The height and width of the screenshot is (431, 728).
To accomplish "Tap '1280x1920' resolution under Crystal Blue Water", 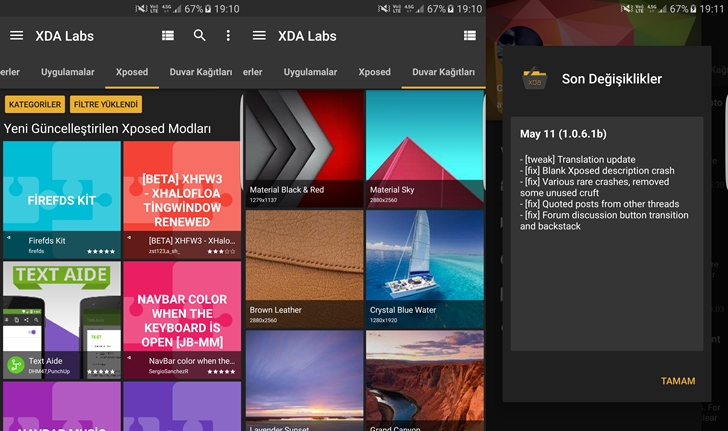I will (x=384, y=320).
